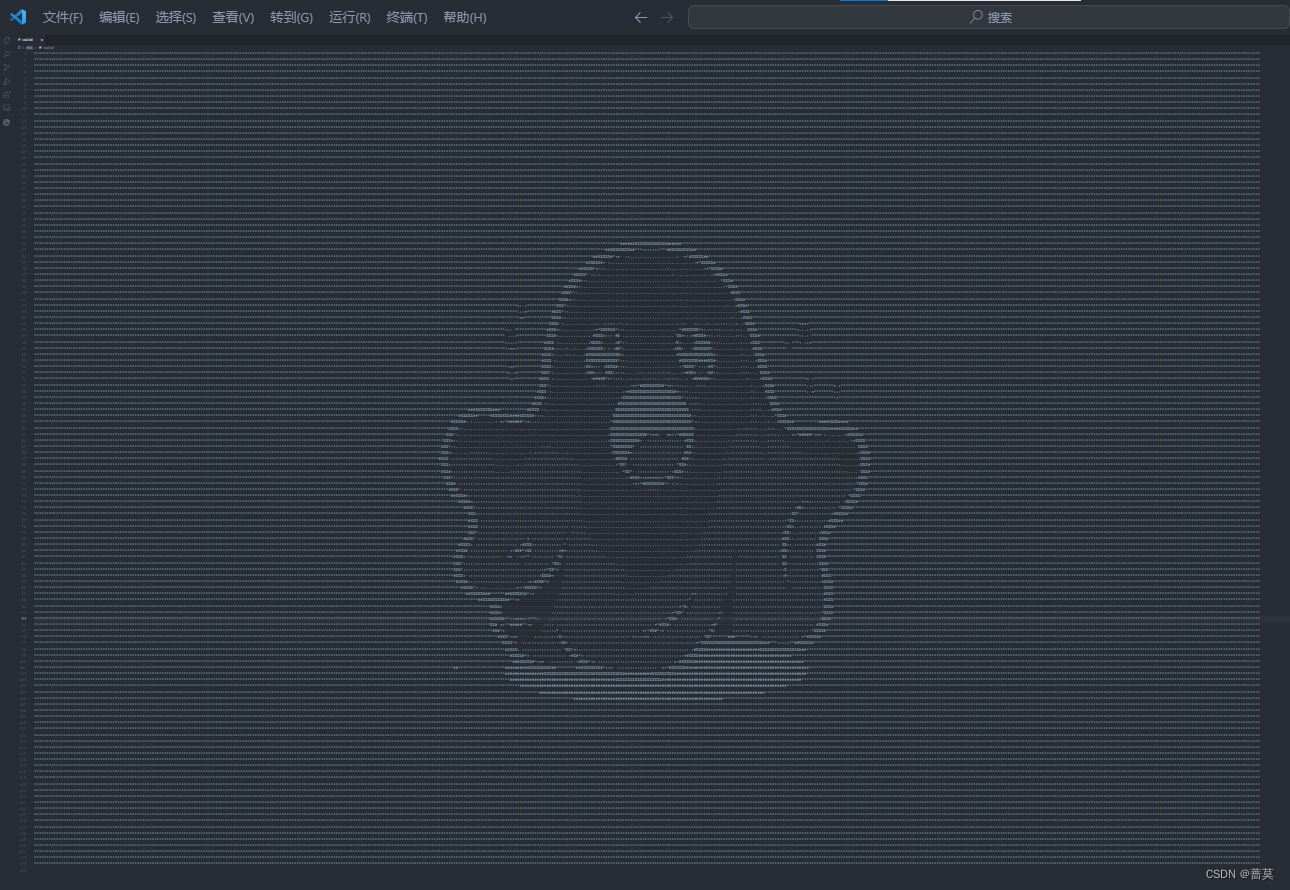Screen dimensions: 1290x890
Task: Open the Extensions view
Action: click(7, 94)
